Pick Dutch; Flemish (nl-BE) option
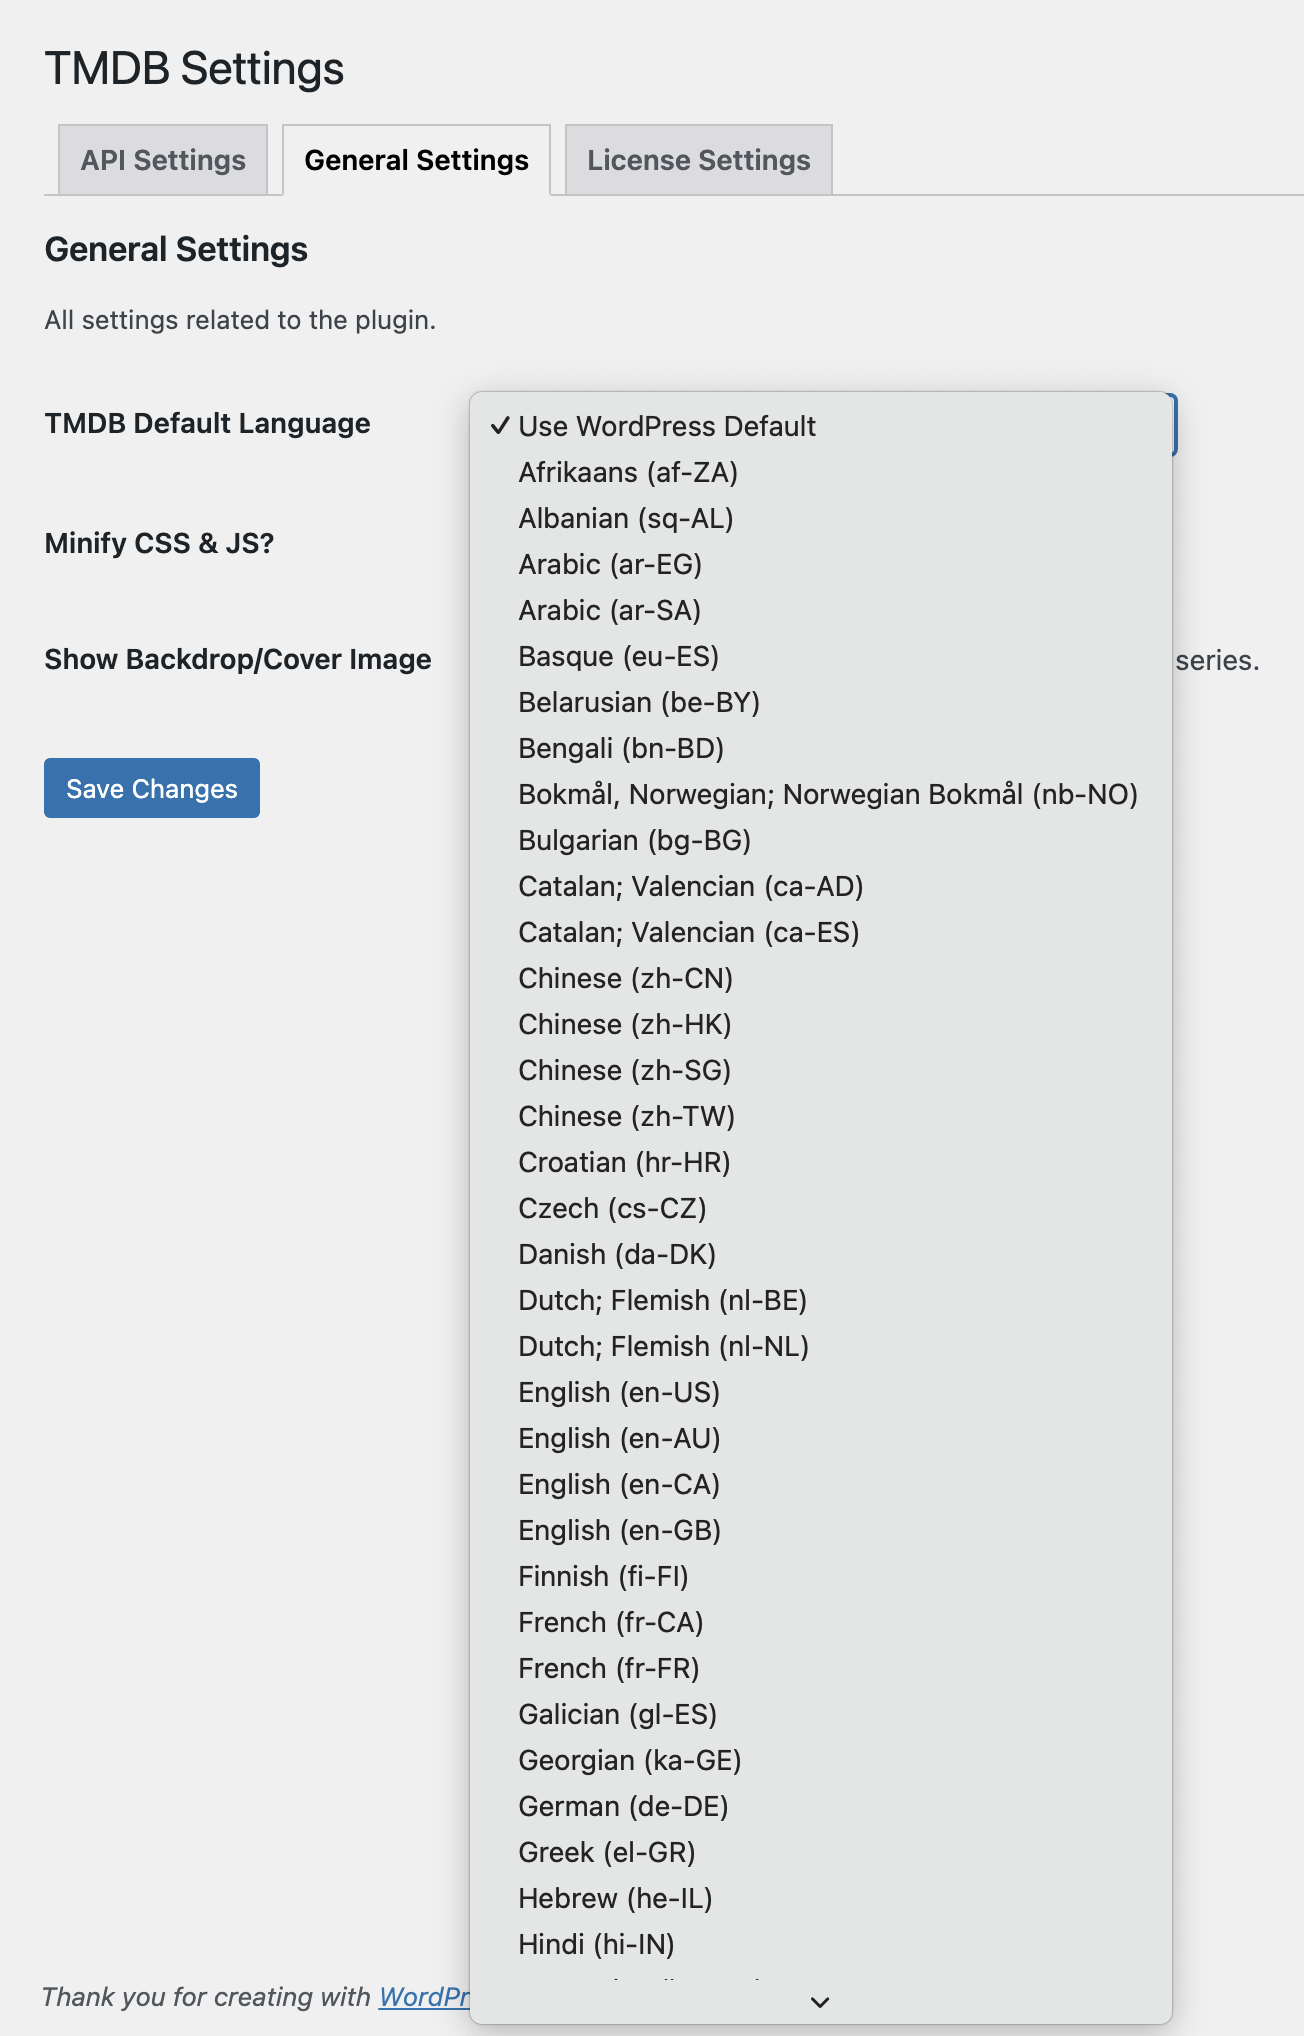Screen dimensions: 1304x2036 coord(820,1300)
